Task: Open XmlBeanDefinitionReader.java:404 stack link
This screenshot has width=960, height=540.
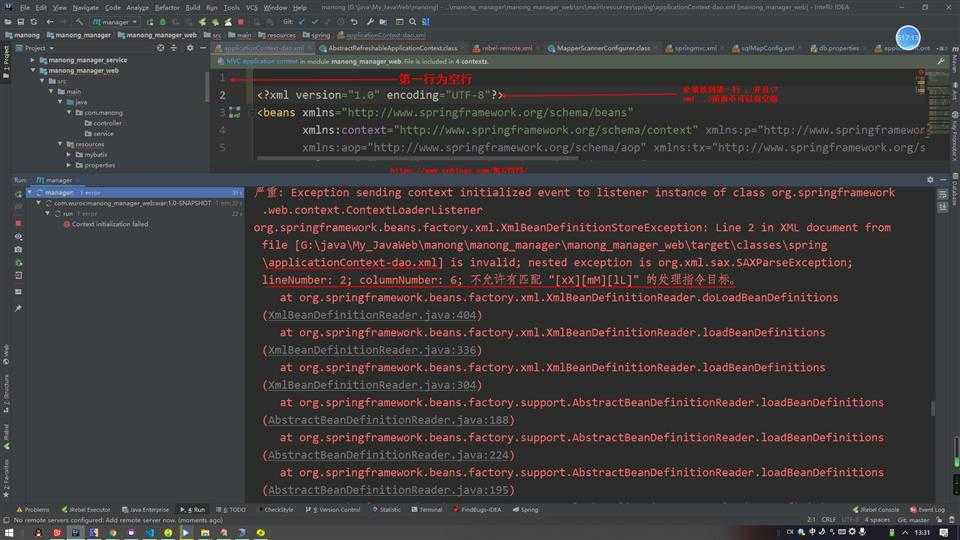Action: pos(372,315)
